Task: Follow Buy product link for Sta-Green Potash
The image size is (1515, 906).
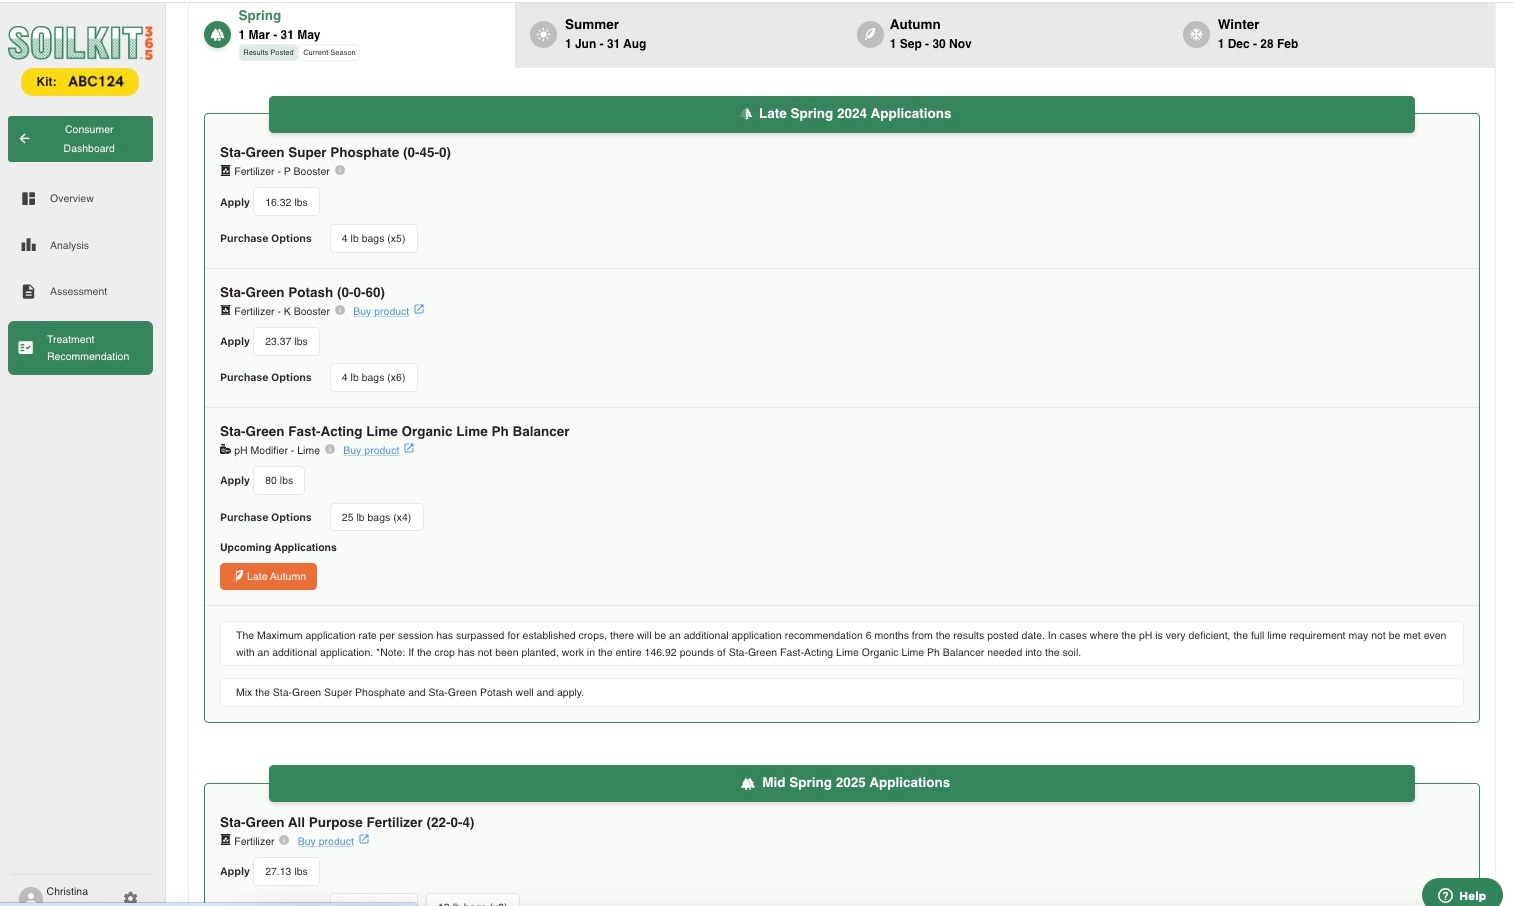Action: point(381,311)
